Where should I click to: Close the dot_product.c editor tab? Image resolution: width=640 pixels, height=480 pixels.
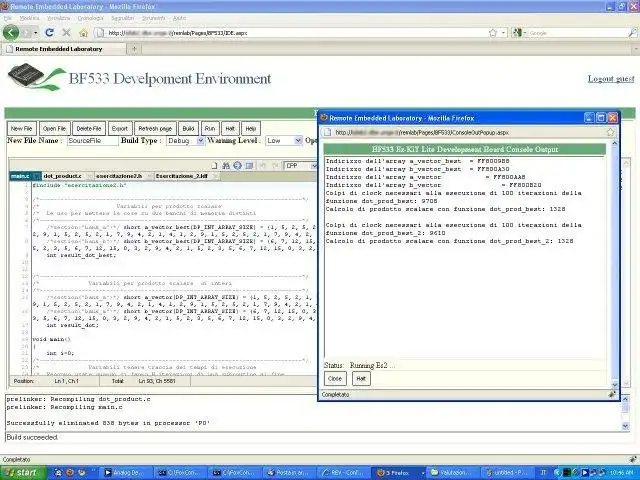tap(89, 176)
